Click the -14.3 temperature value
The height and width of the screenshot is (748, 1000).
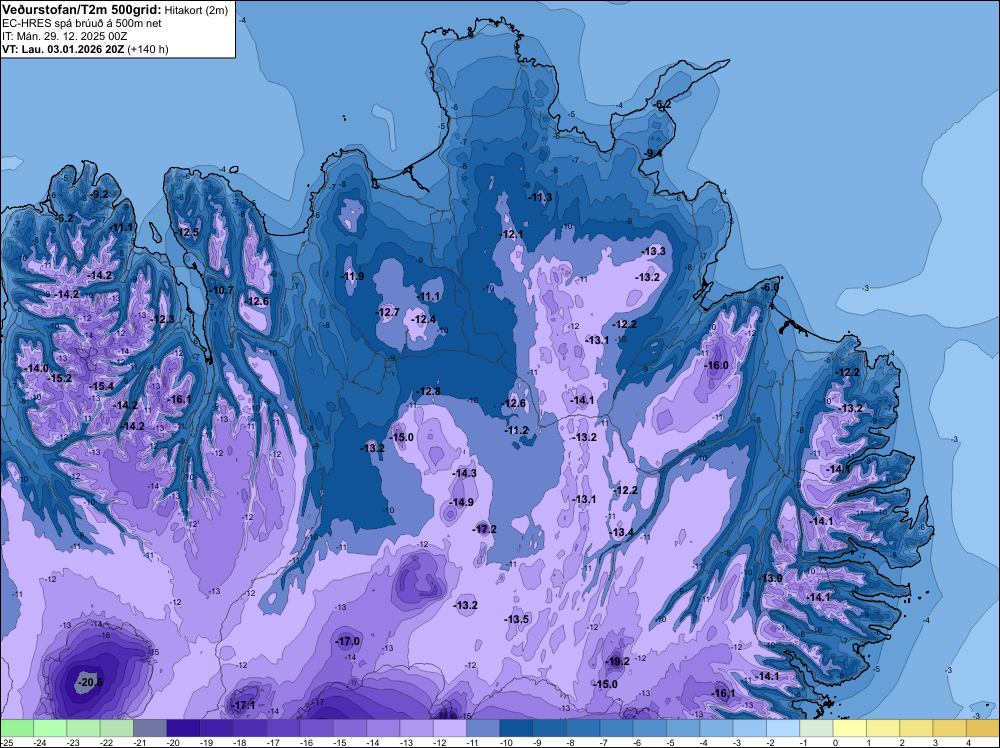464,473
